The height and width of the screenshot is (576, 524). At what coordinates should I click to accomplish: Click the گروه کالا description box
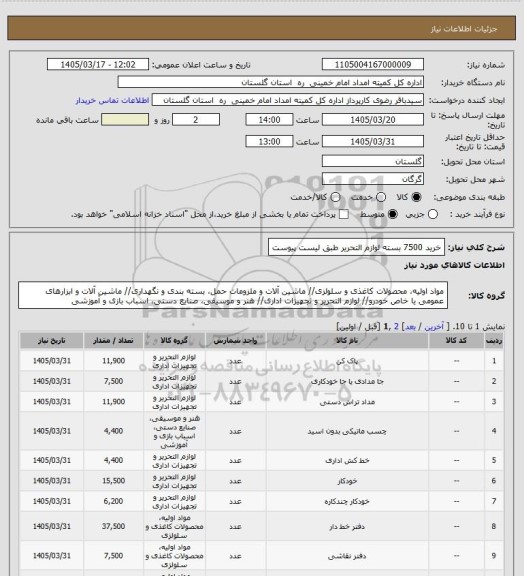click(x=233, y=296)
